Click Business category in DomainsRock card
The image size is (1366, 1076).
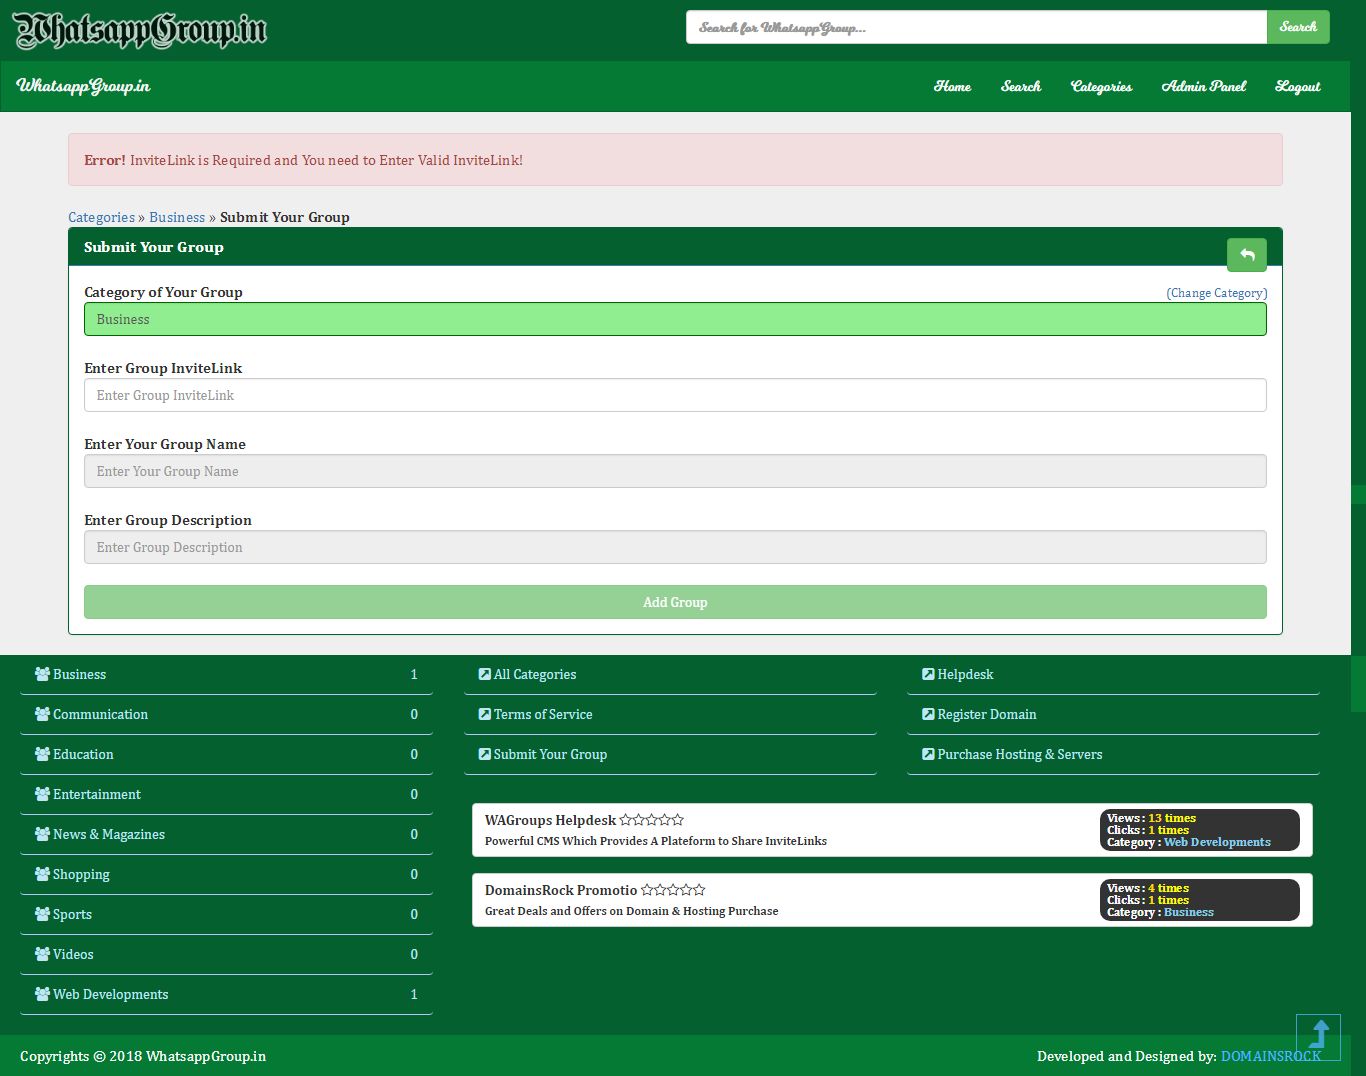tap(1189, 912)
